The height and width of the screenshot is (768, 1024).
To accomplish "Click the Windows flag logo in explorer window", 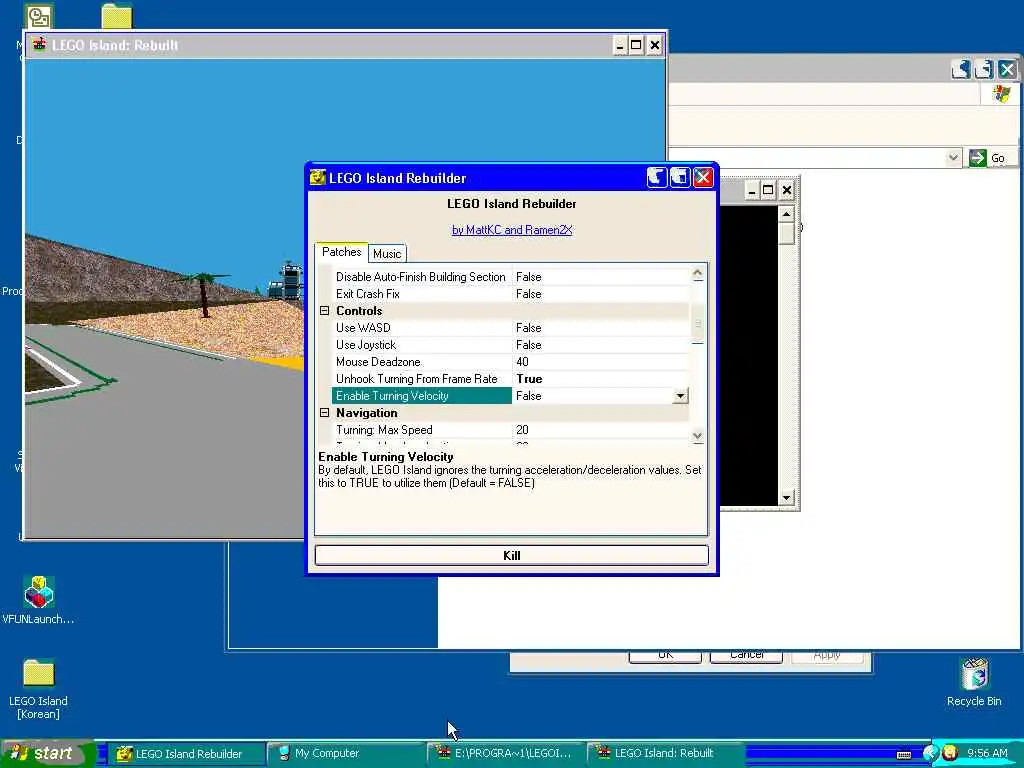I will (x=1001, y=94).
